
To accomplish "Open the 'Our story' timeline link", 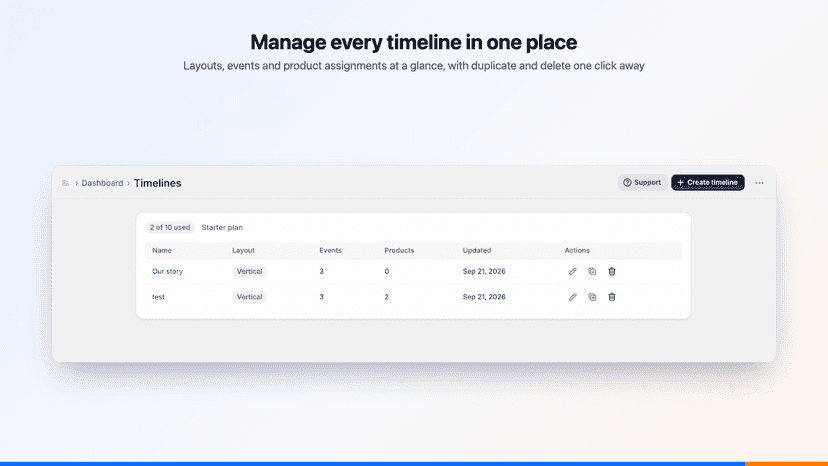I will tap(167, 272).
